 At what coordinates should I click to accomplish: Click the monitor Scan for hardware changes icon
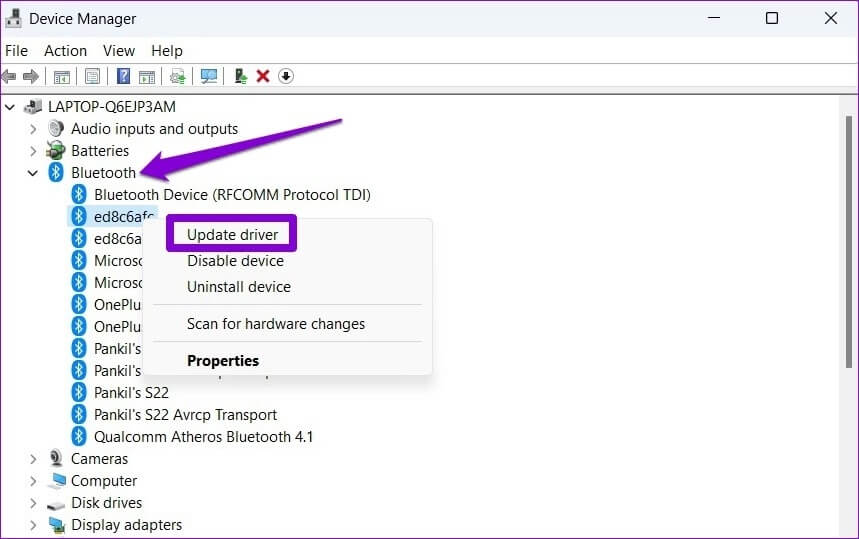pos(209,76)
